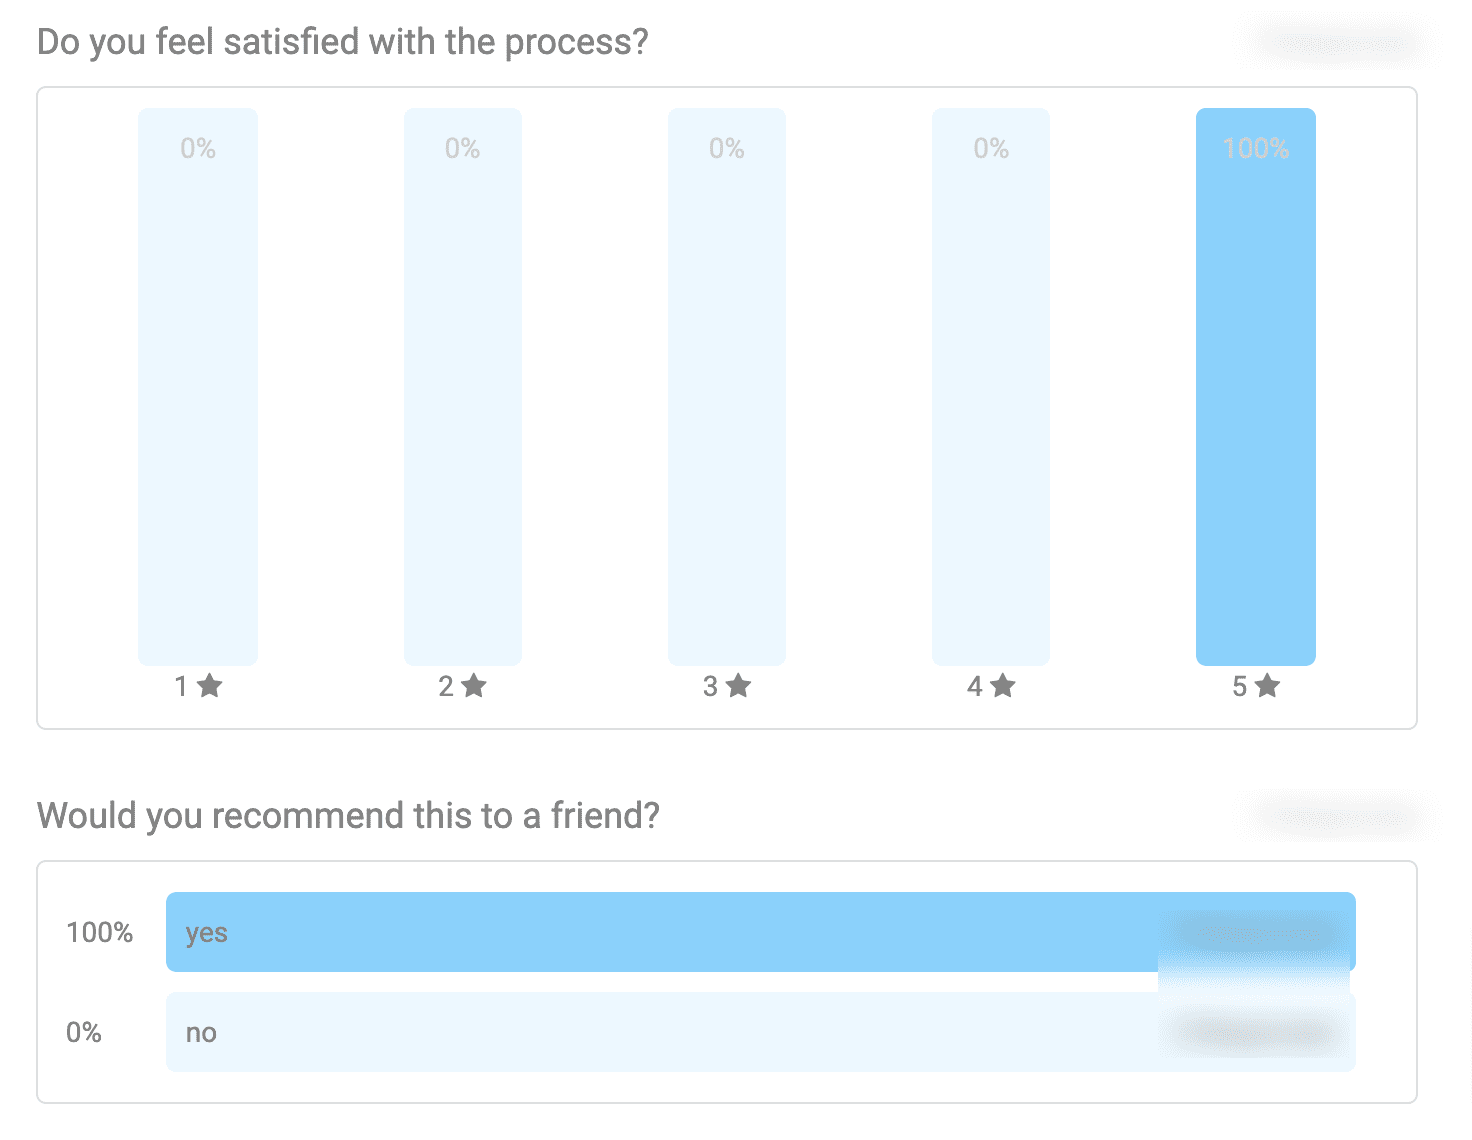Select the 4 star bar column

(991, 386)
